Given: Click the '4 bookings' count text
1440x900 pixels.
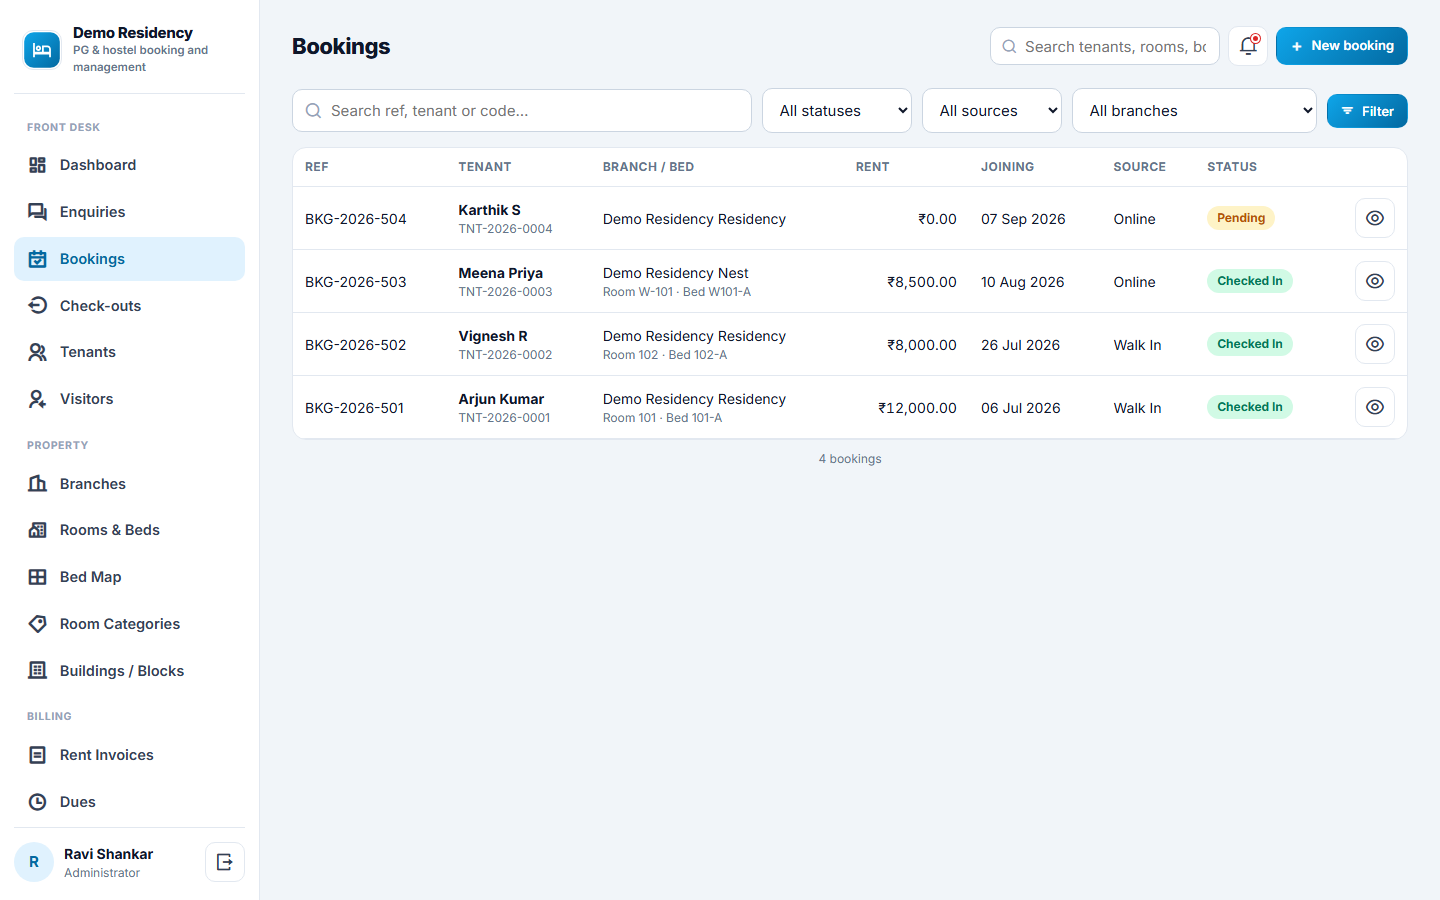Looking at the screenshot, I should pos(850,459).
